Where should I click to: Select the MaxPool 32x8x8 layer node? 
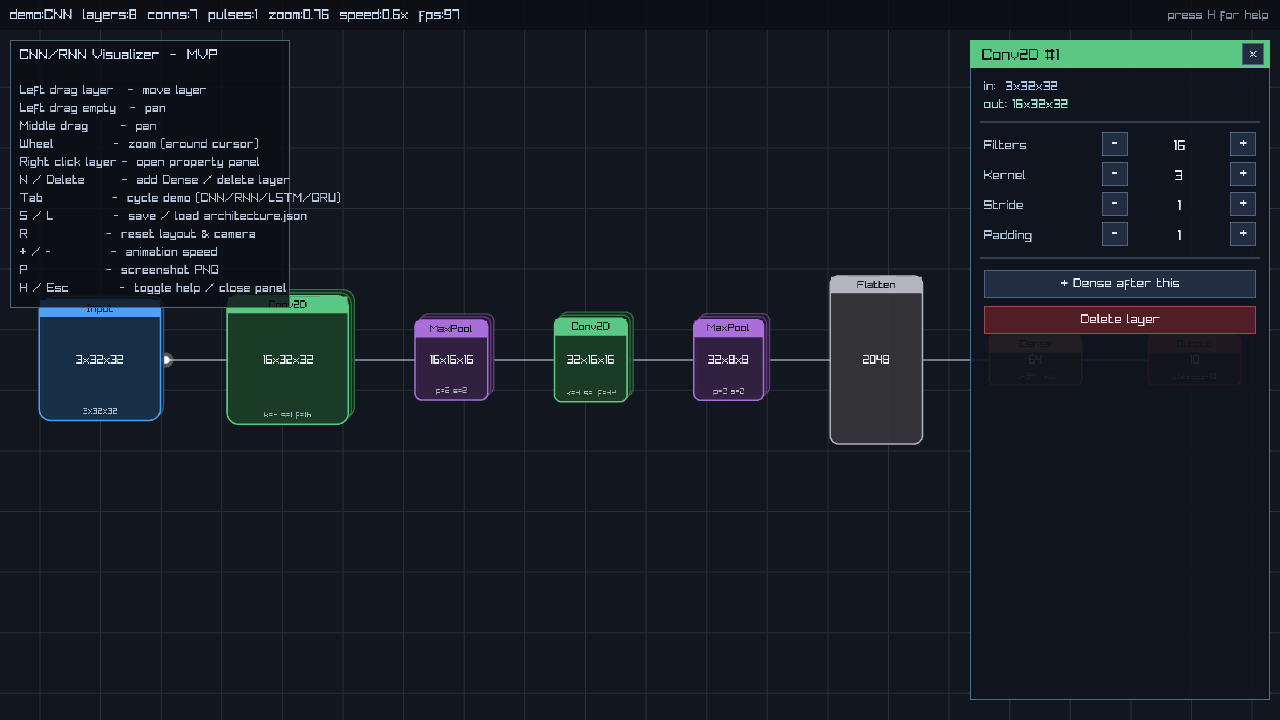pos(729,360)
